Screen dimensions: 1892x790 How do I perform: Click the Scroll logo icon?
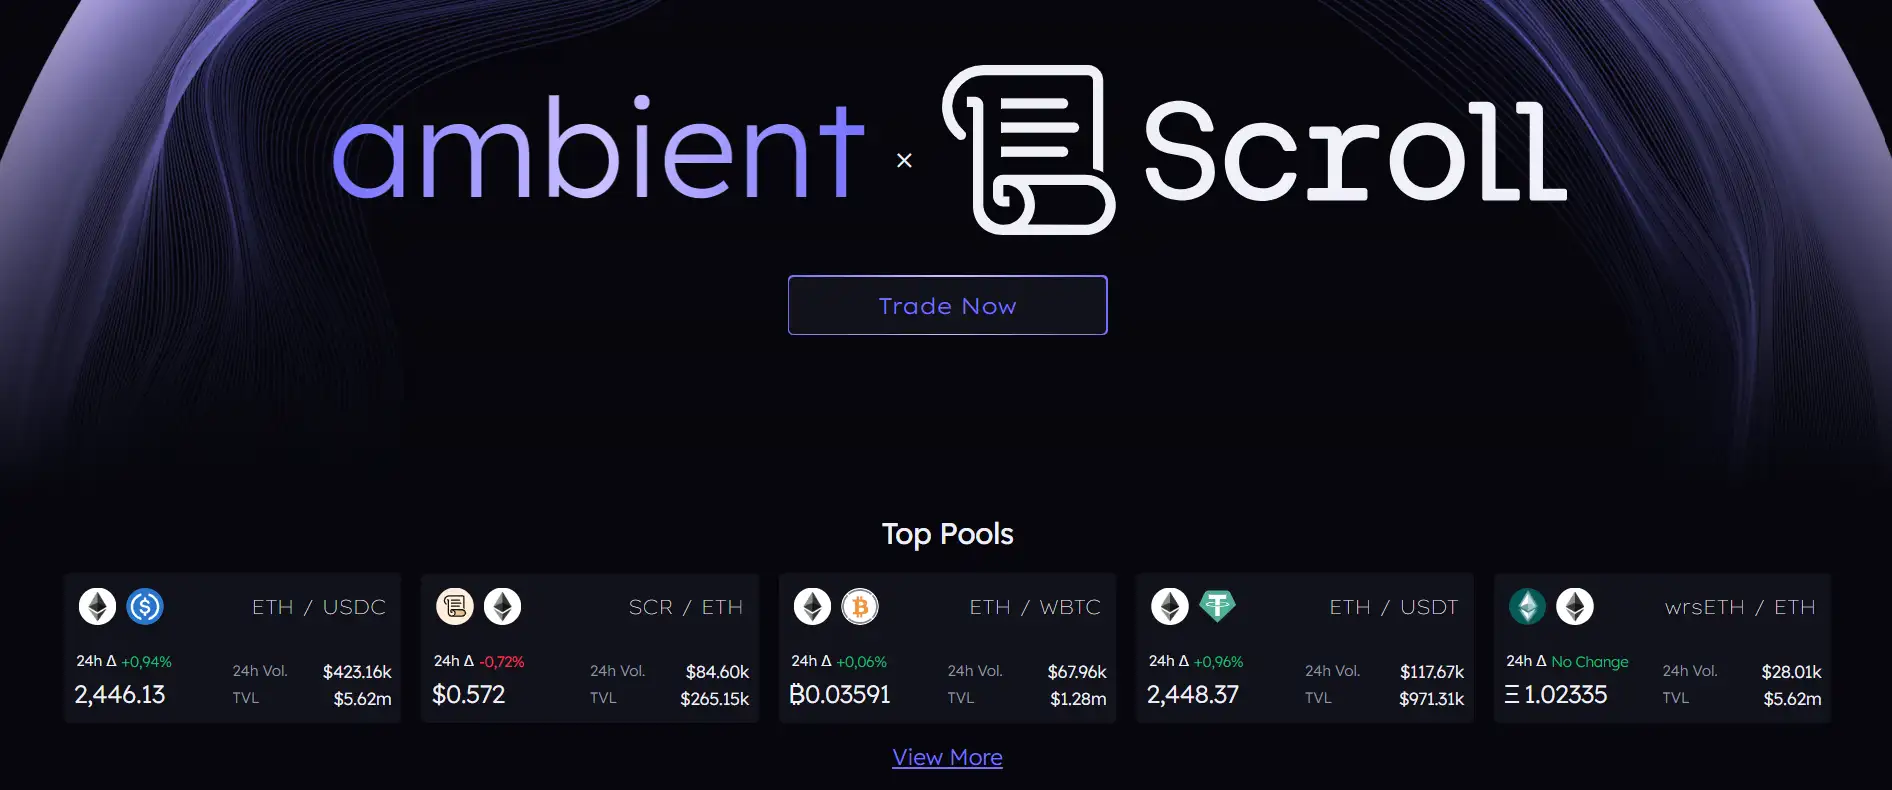tap(1028, 150)
